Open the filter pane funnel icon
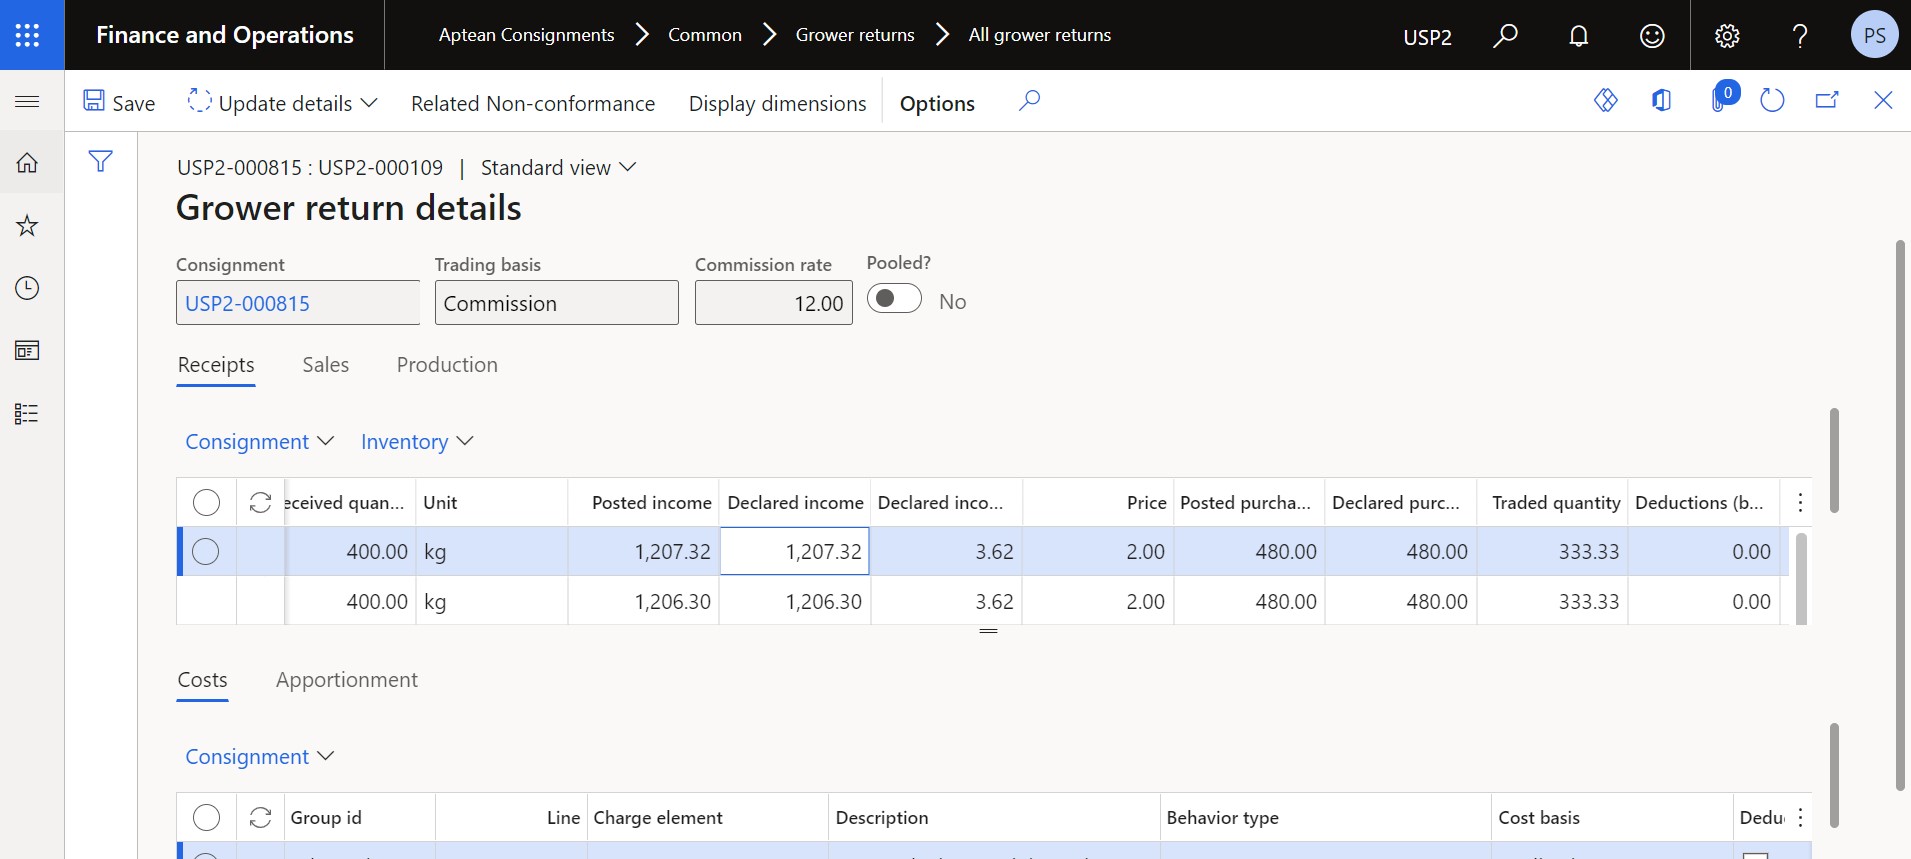1911x859 pixels. (100, 161)
